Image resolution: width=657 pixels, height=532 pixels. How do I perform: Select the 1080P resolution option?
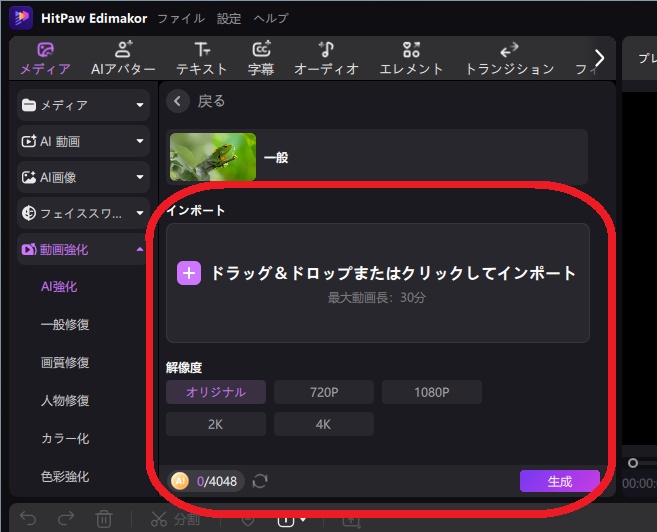click(x=432, y=392)
